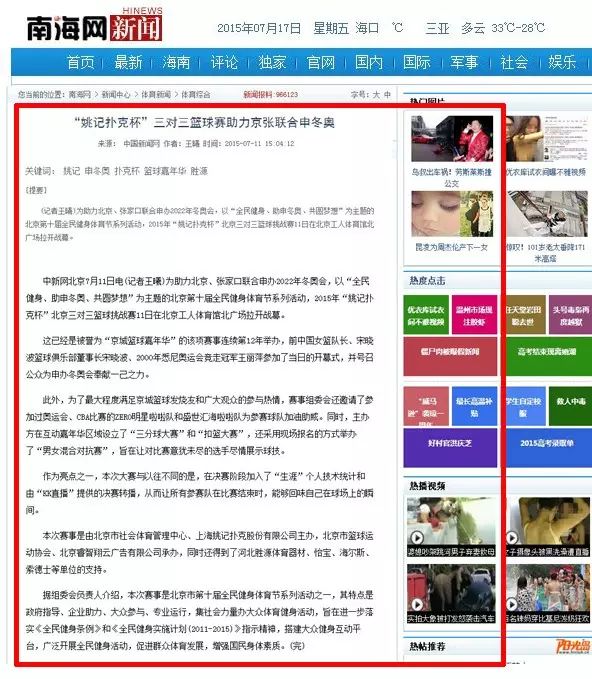Click the 体育新闻 breadcrumb link
Image resolution: width=592 pixels, height=679 pixels.
(155, 94)
